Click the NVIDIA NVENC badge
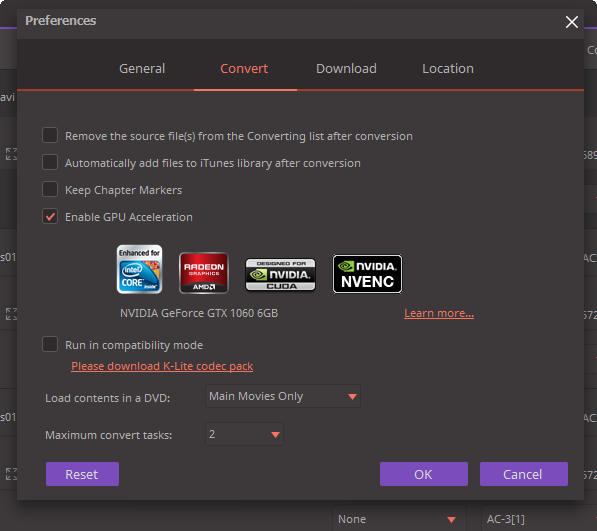 [x=367, y=274]
